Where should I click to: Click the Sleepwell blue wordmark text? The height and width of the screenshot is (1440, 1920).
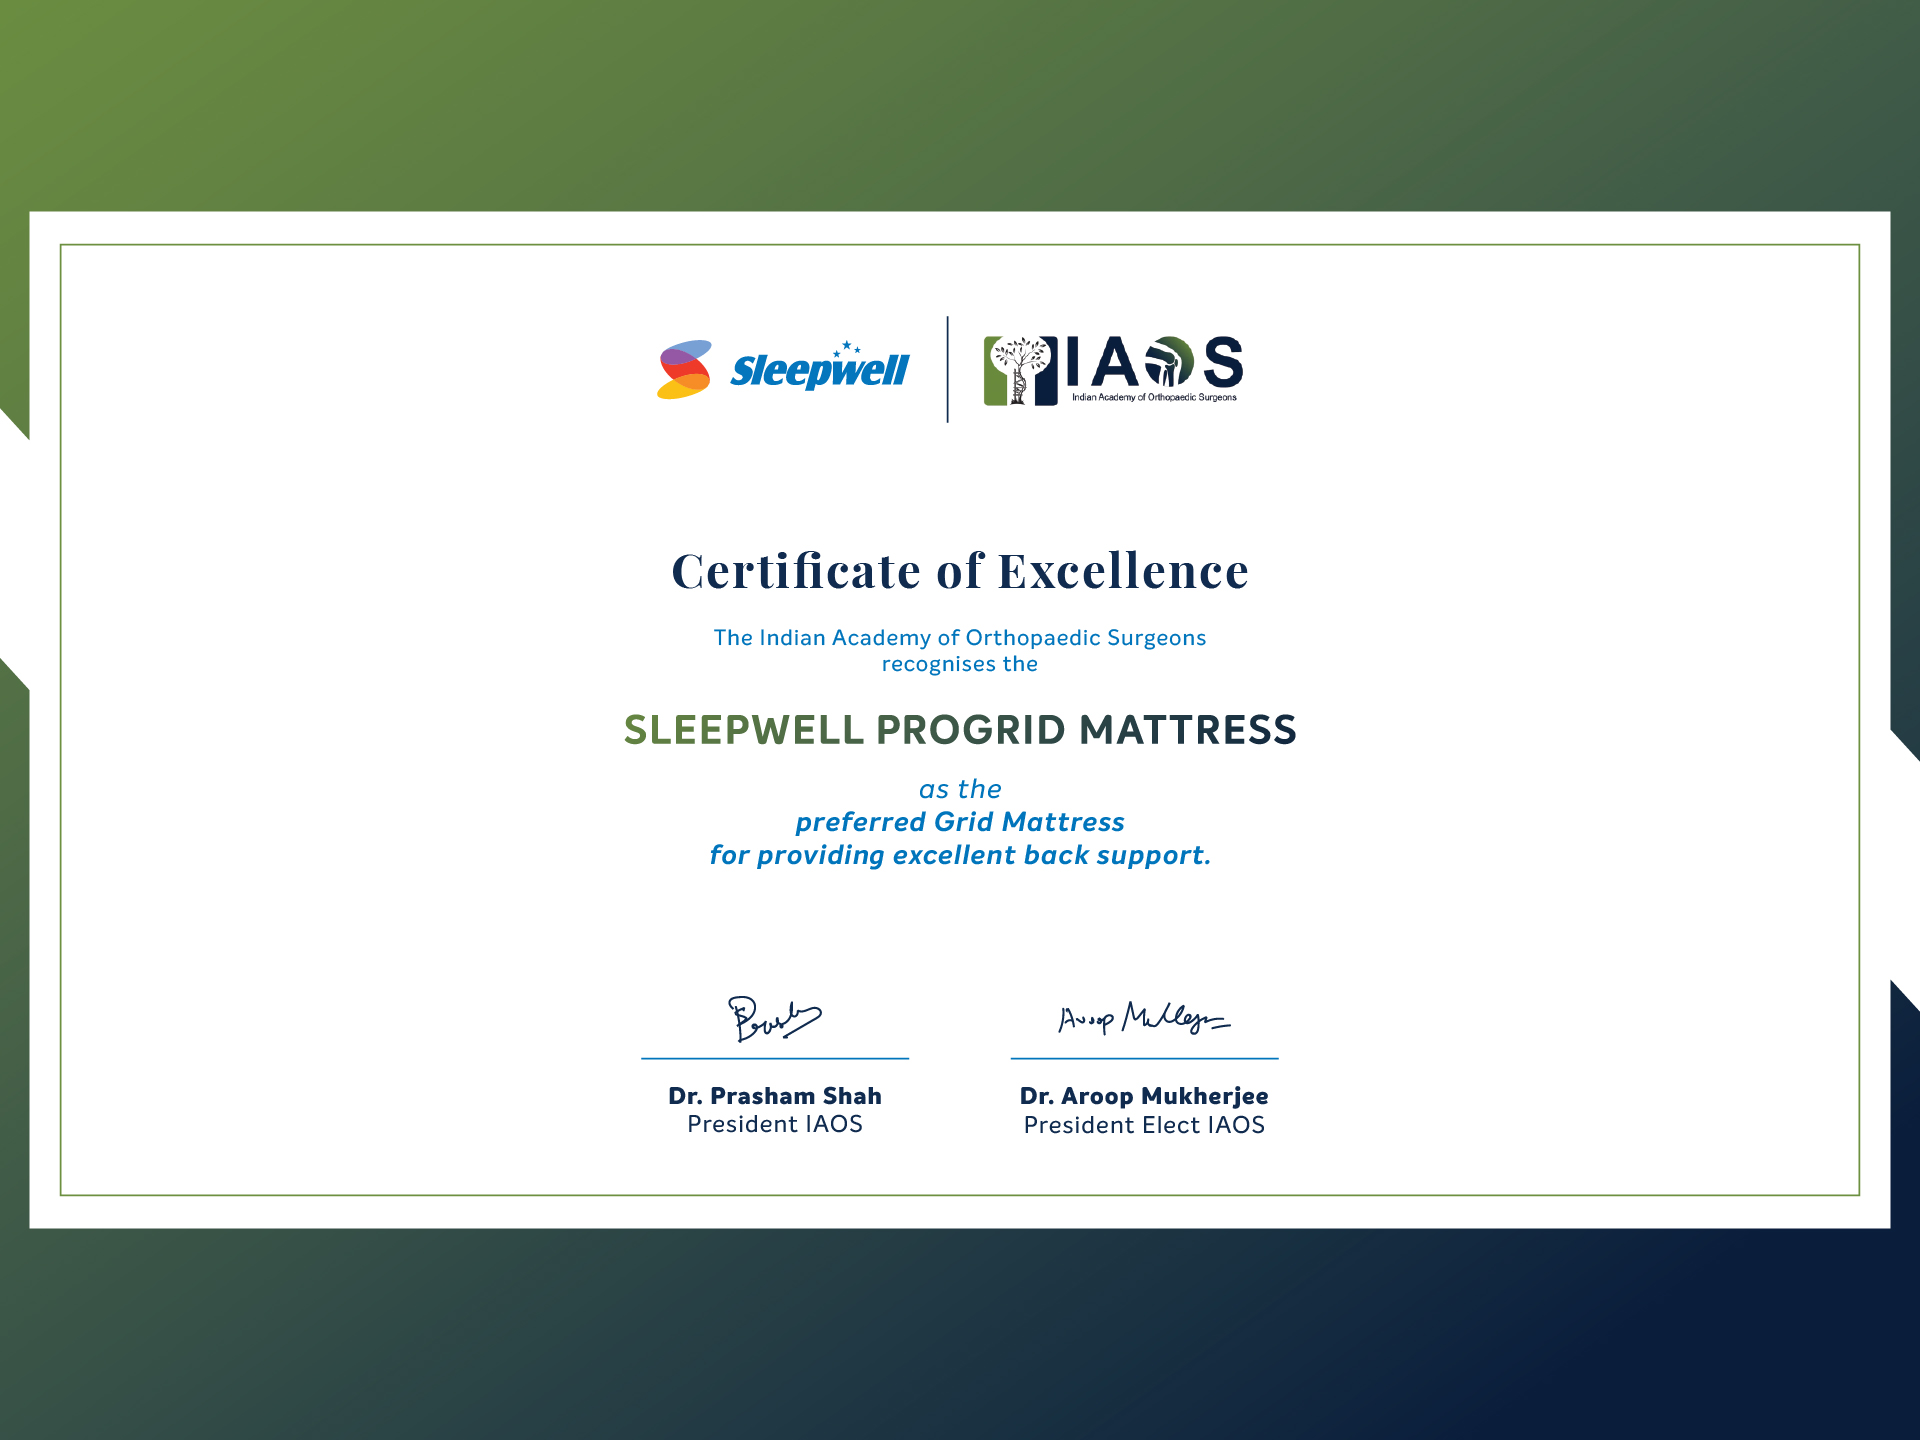819,372
